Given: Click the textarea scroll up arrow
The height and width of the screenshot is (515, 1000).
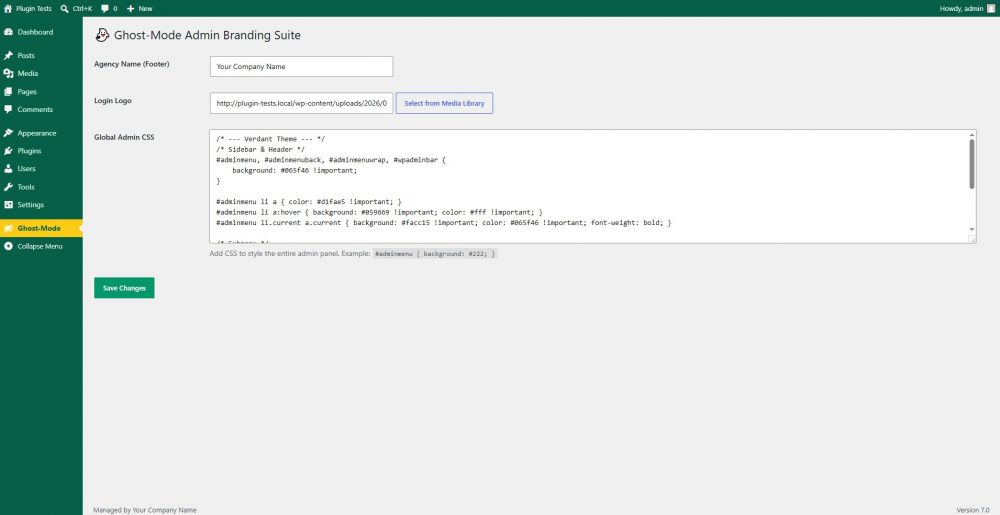Looking at the screenshot, I should coord(972,134).
